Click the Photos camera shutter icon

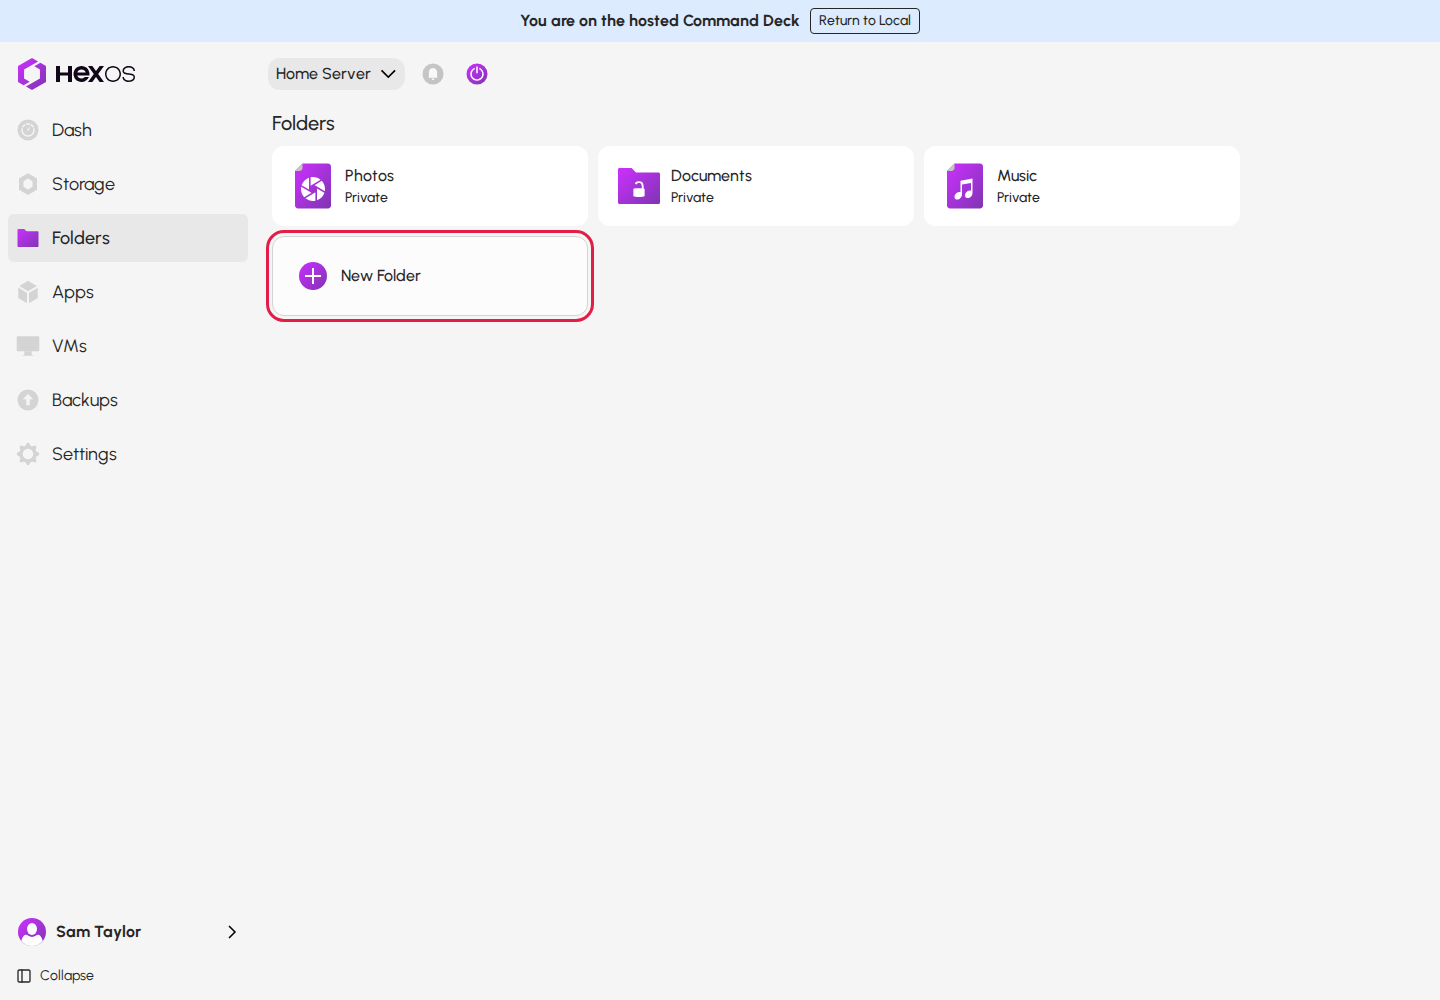tap(313, 186)
